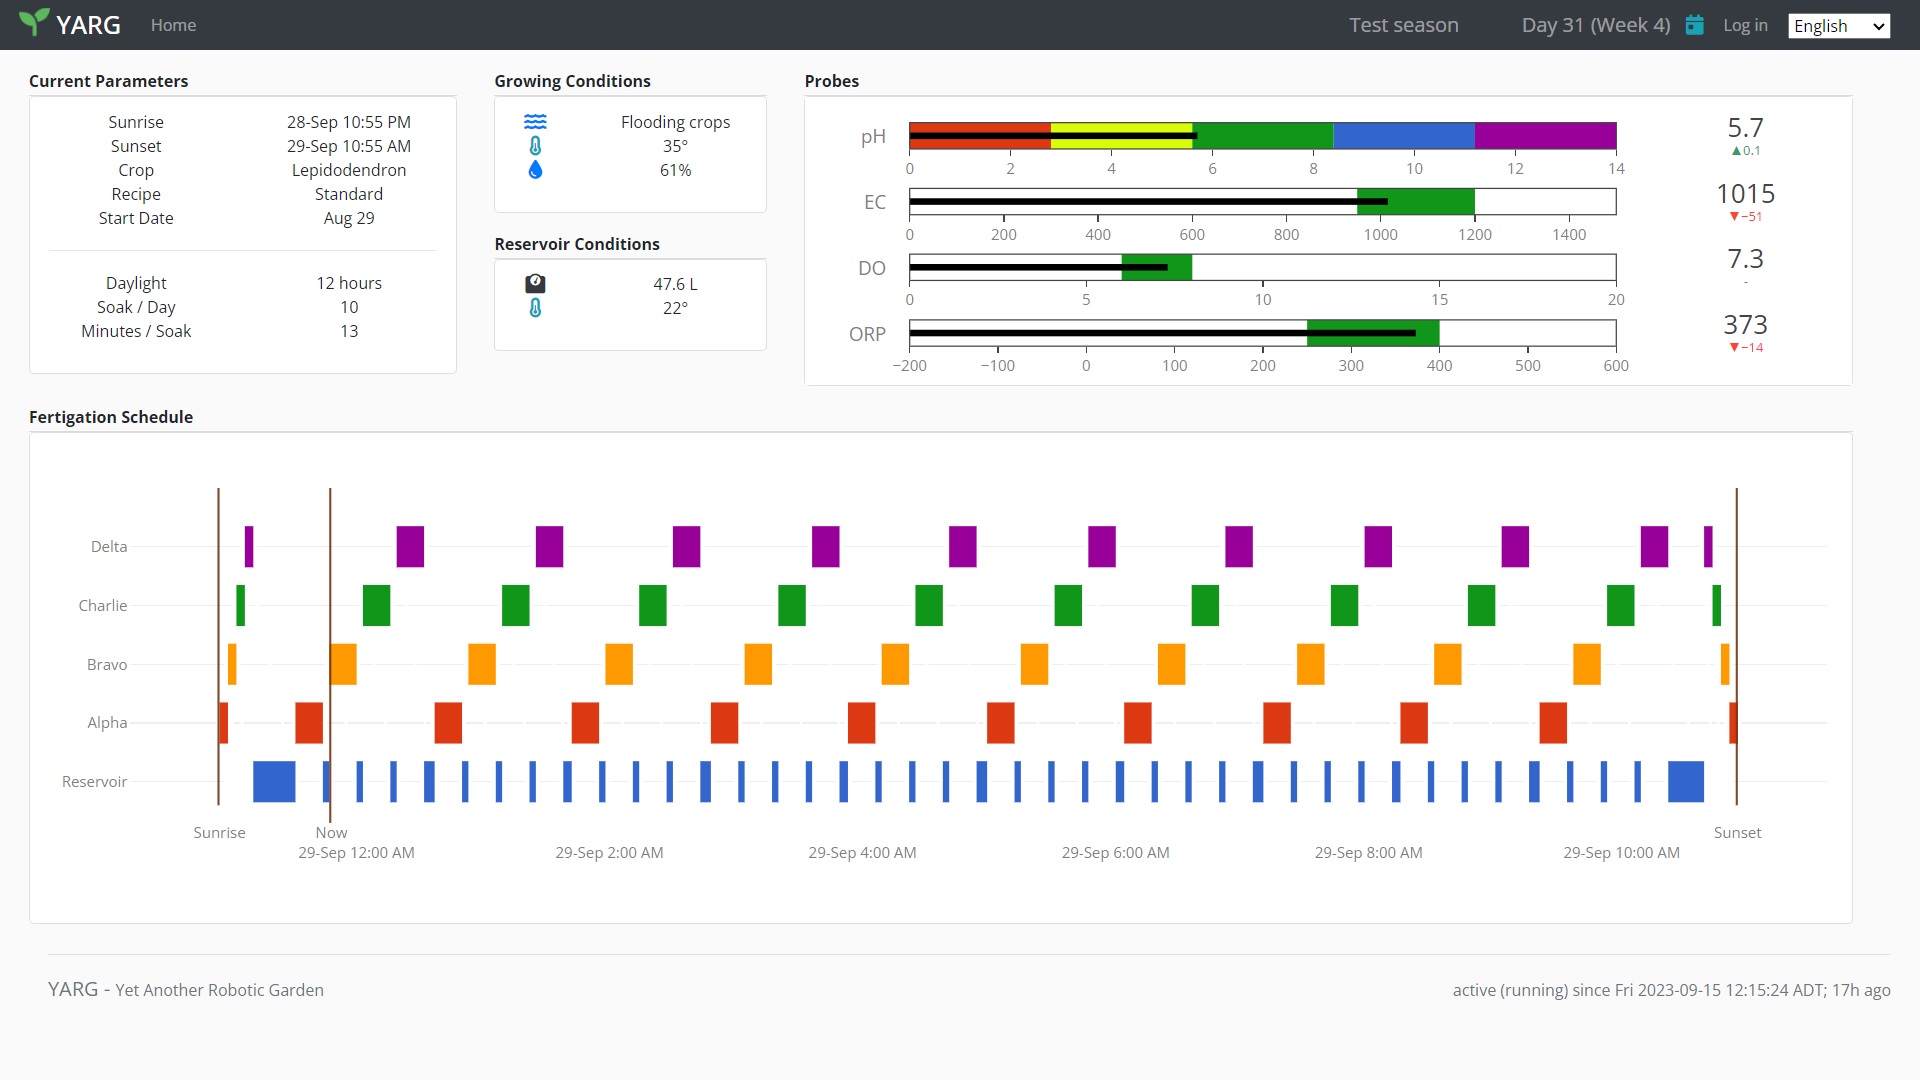This screenshot has height=1080, width=1920.
Task: Click the calendar icon beside Day 31
Action: (x=1694, y=25)
